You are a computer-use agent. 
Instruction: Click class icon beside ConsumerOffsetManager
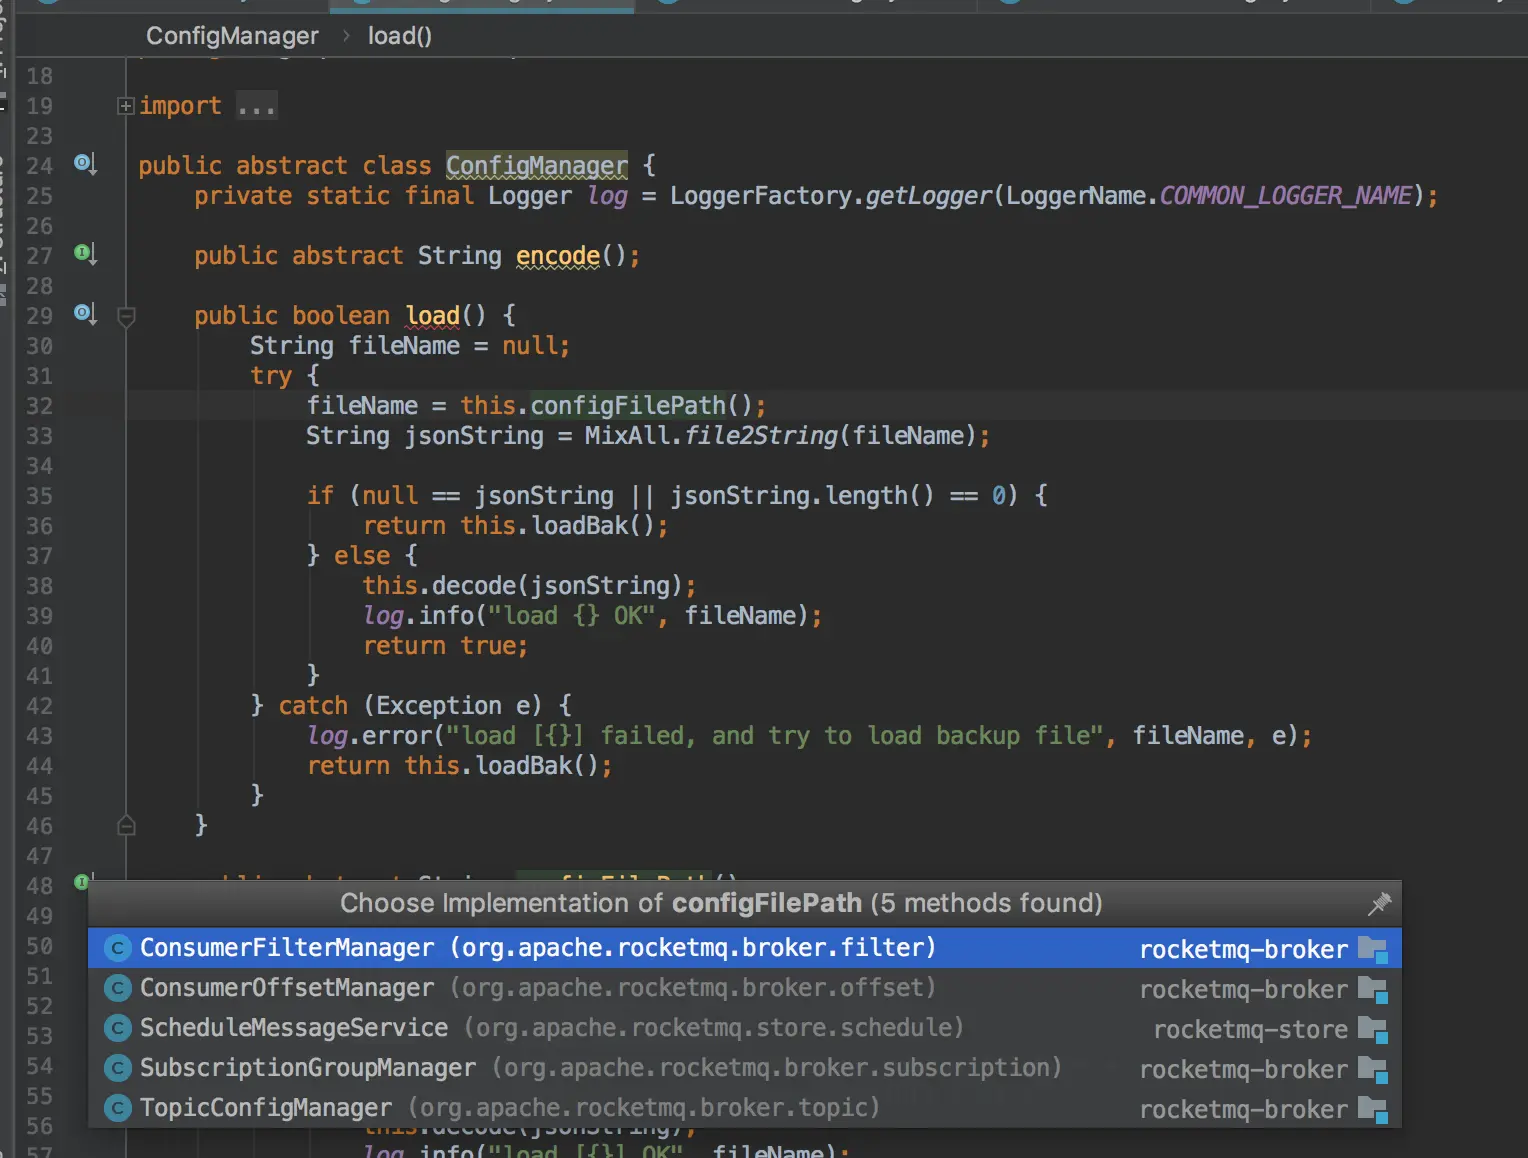(118, 988)
